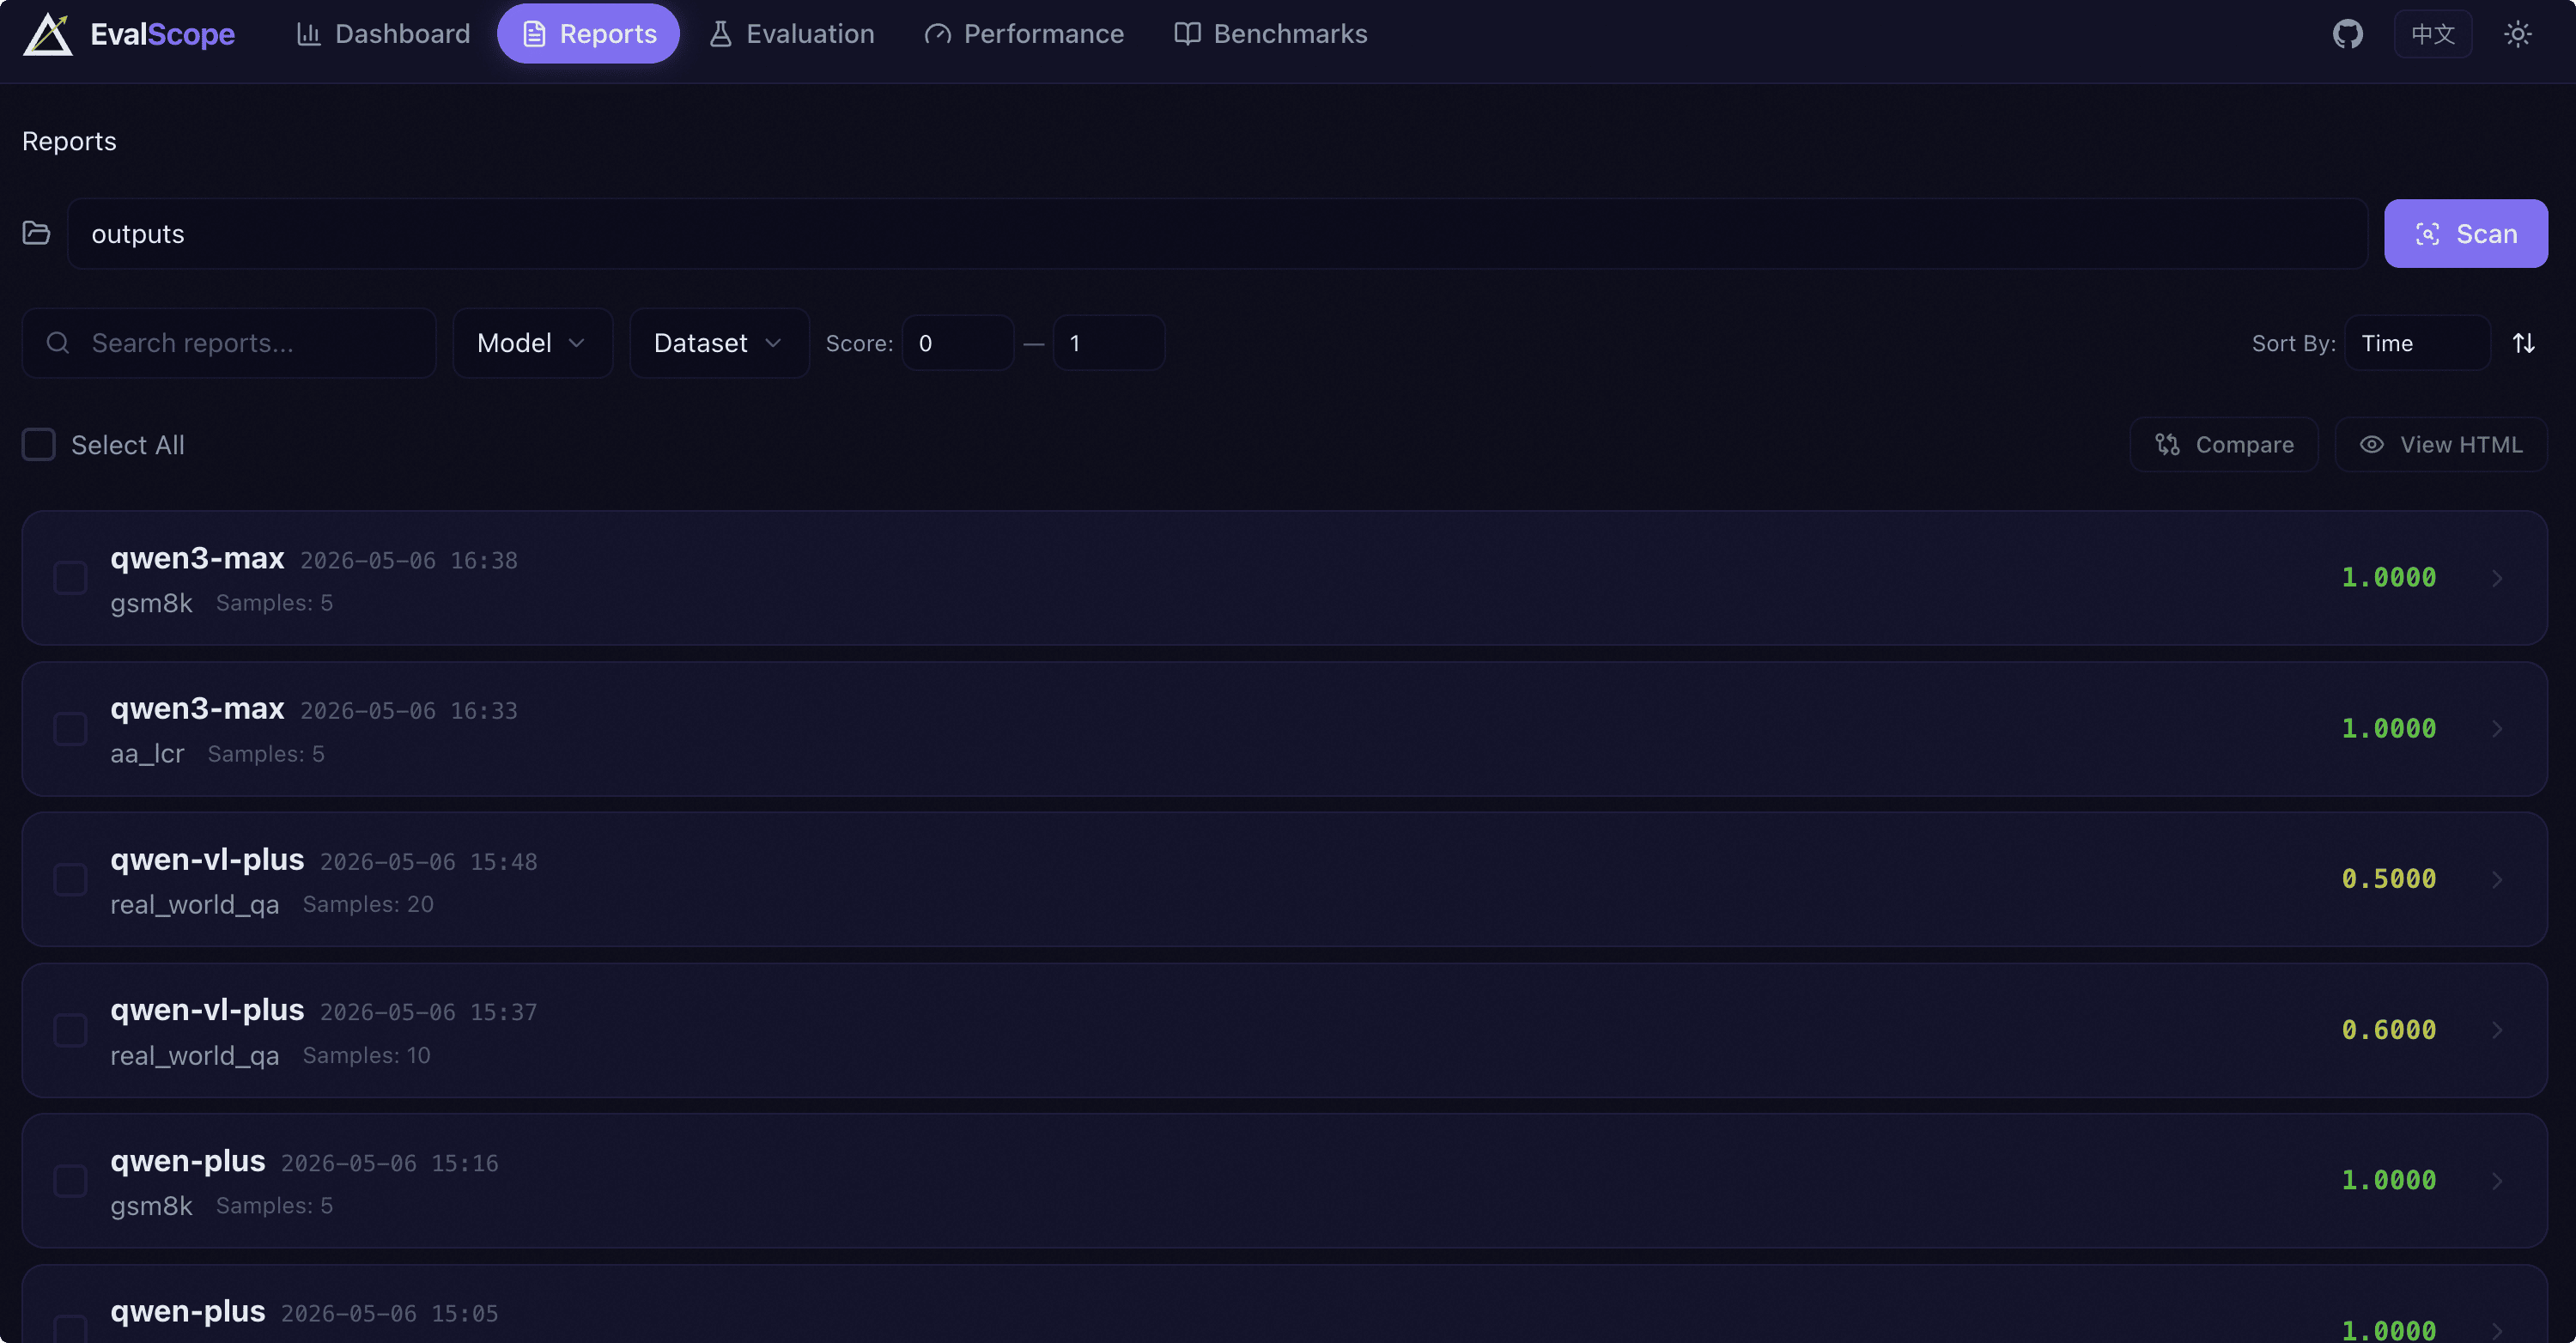
Task: Expand the Dataset filter dropdown
Action: click(719, 343)
